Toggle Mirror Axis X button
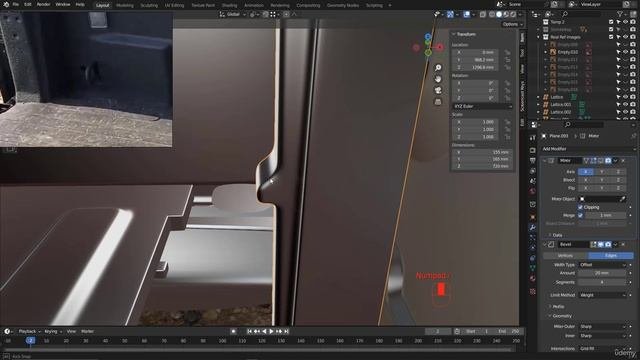This screenshot has height=360, width=640. point(586,172)
